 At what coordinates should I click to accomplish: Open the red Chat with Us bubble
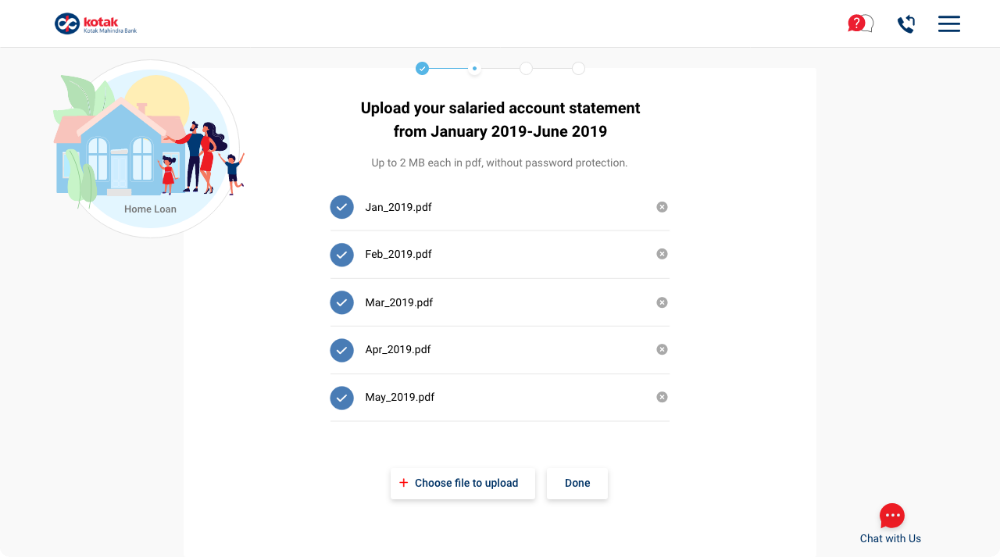pos(892,516)
